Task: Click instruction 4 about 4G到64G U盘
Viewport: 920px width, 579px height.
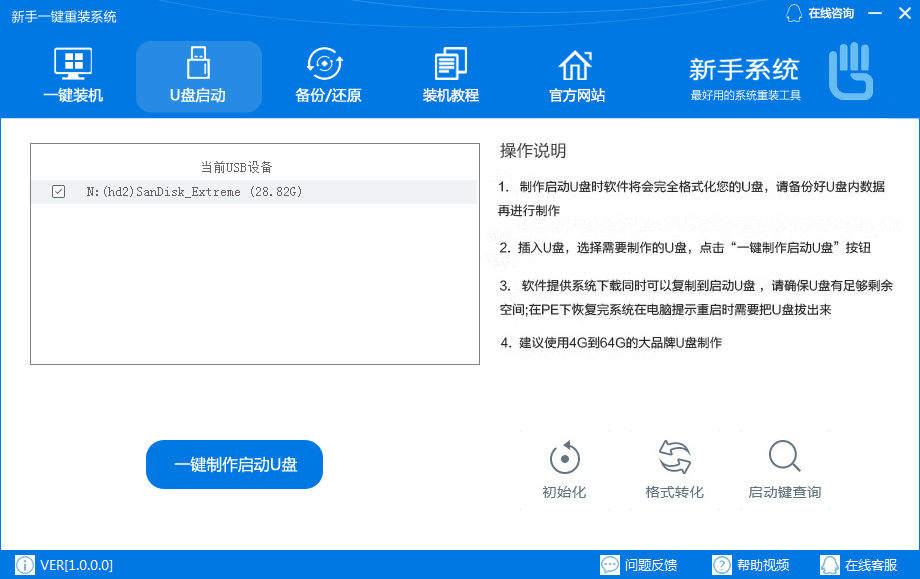Action: point(611,343)
